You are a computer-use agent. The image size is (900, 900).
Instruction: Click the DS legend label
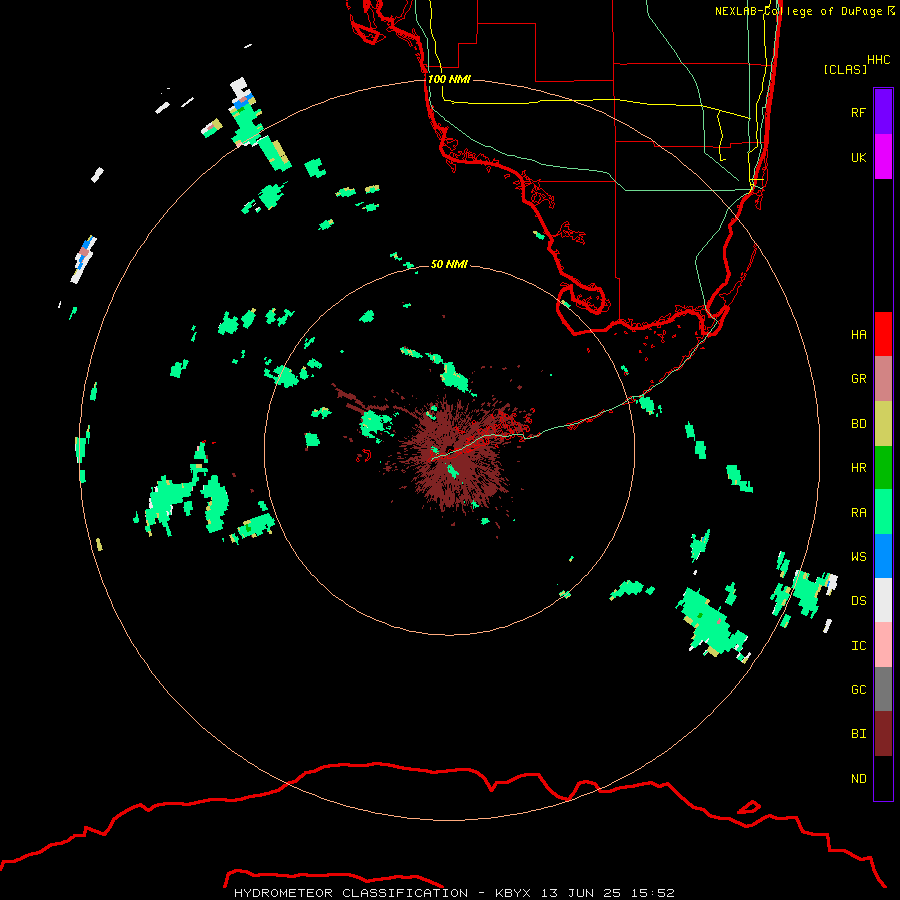tap(858, 601)
